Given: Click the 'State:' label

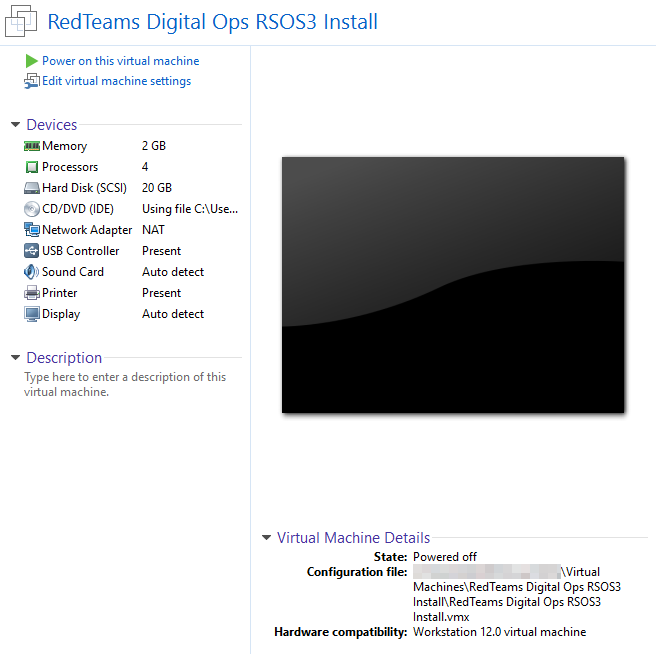Looking at the screenshot, I should pyautogui.click(x=390, y=557).
